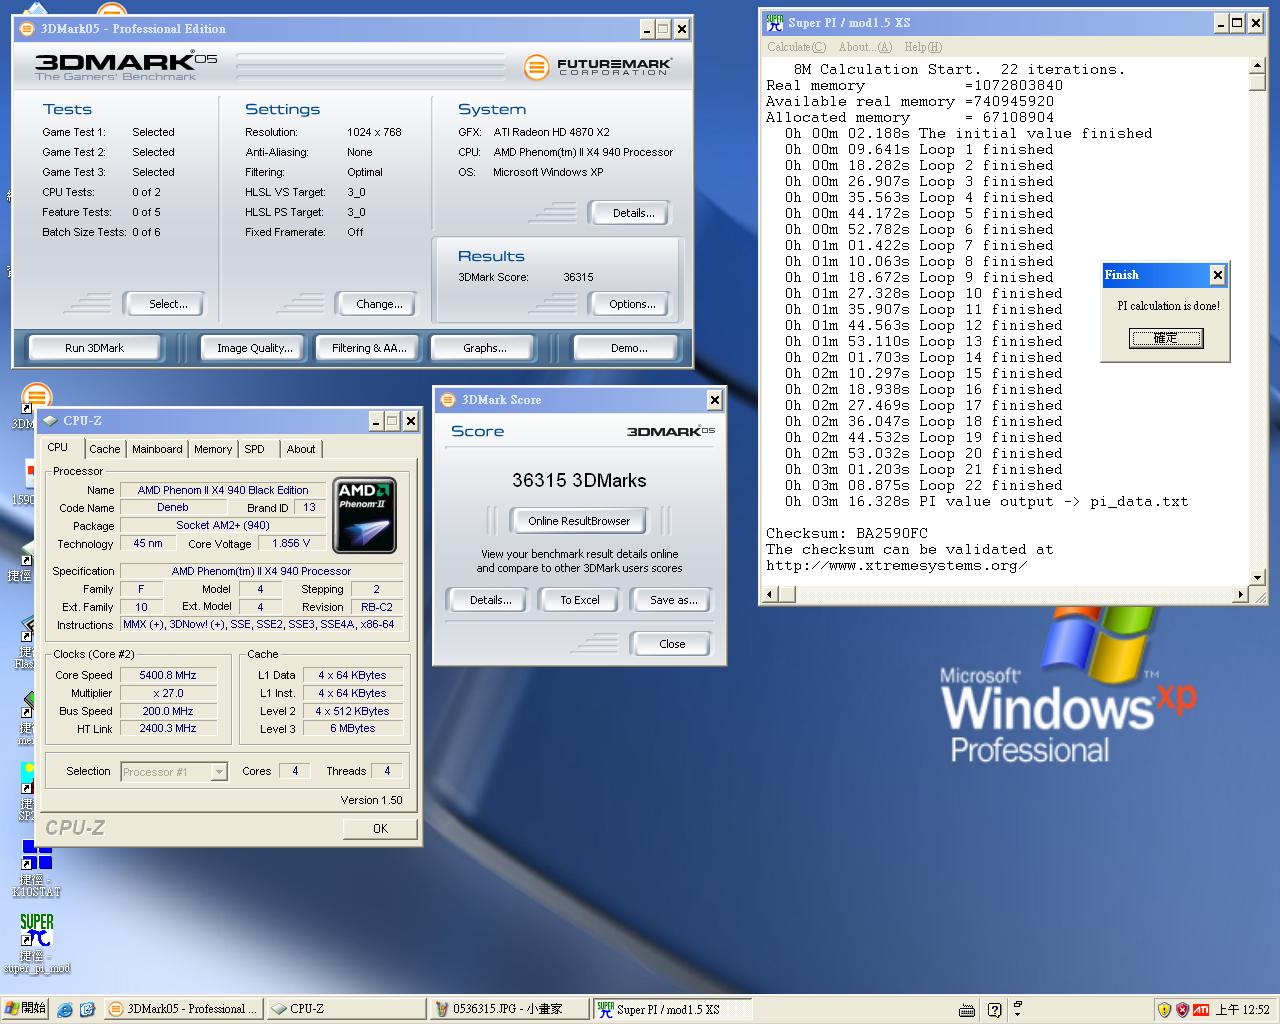Open the Cache tab in CPU-Z
Image resolution: width=1280 pixels, height=1024 pixels.
105,449
